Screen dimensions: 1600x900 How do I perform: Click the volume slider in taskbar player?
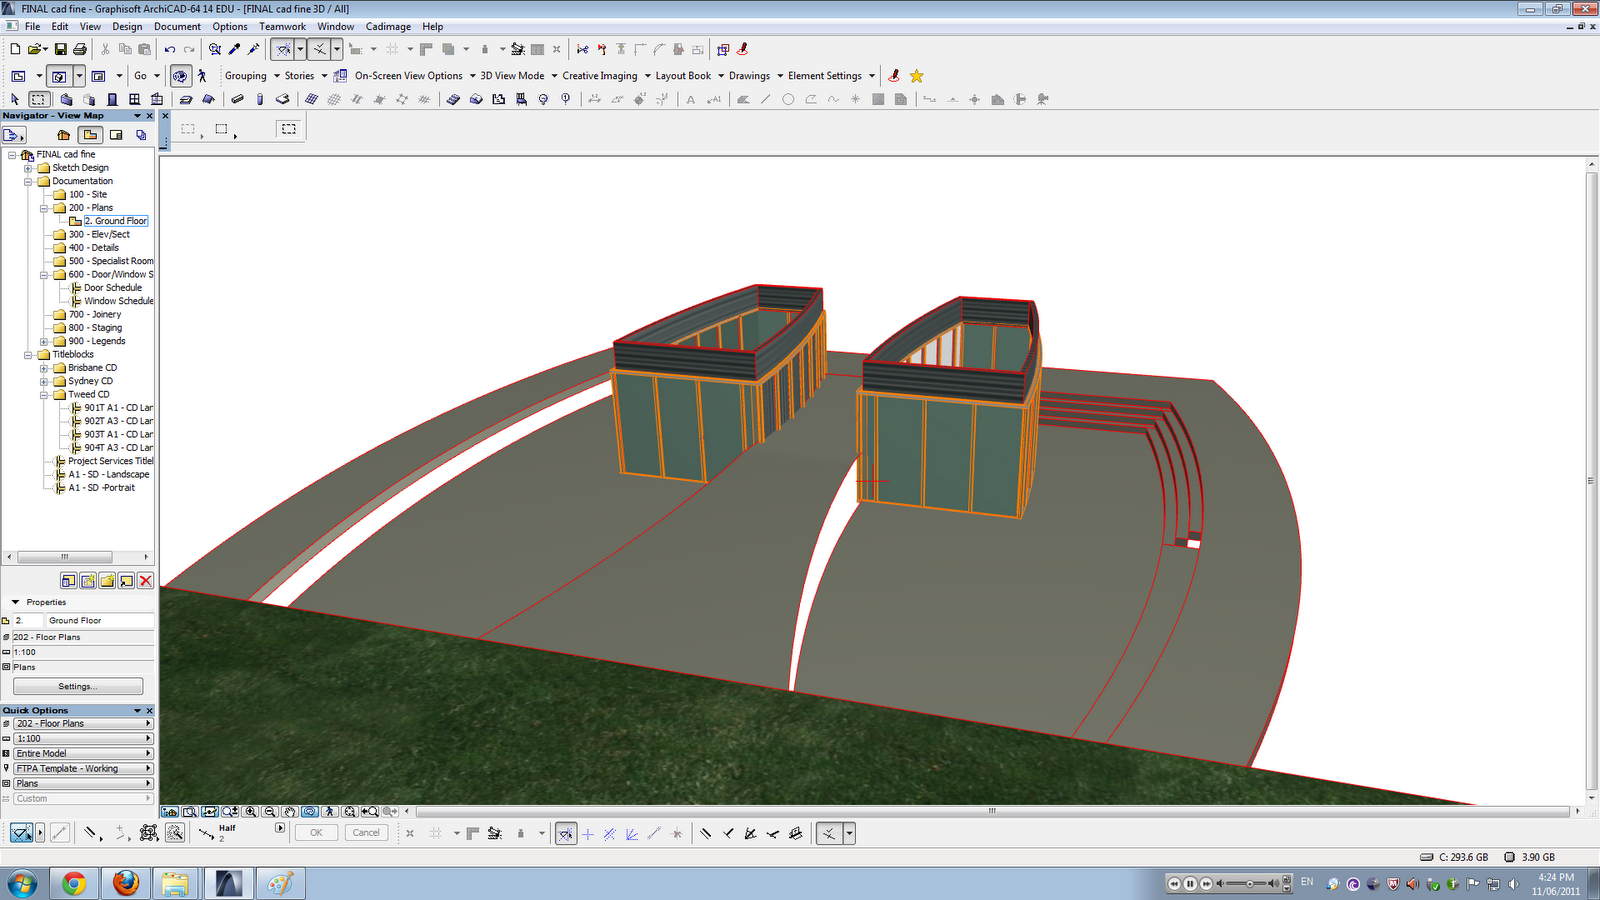[1247, 884]
